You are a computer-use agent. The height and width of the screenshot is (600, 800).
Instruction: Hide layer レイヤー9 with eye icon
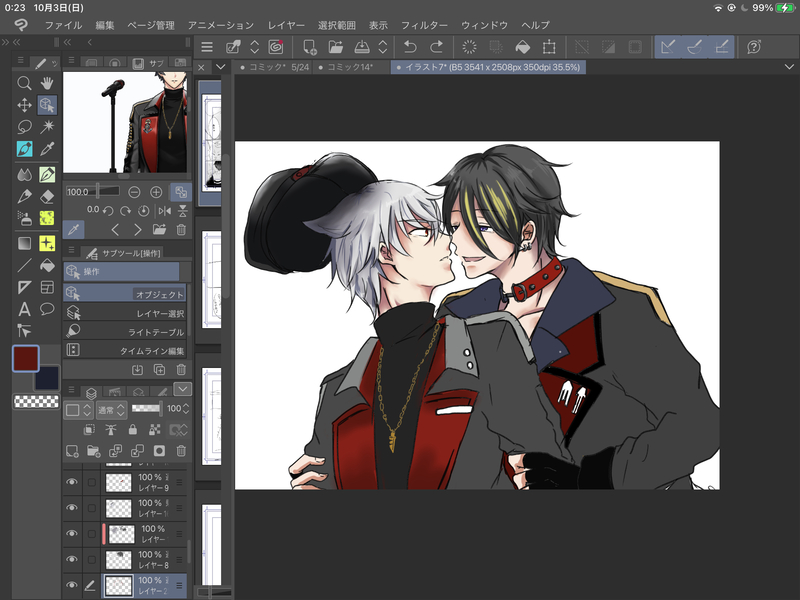pyautogui.click(x=72, y=482)
